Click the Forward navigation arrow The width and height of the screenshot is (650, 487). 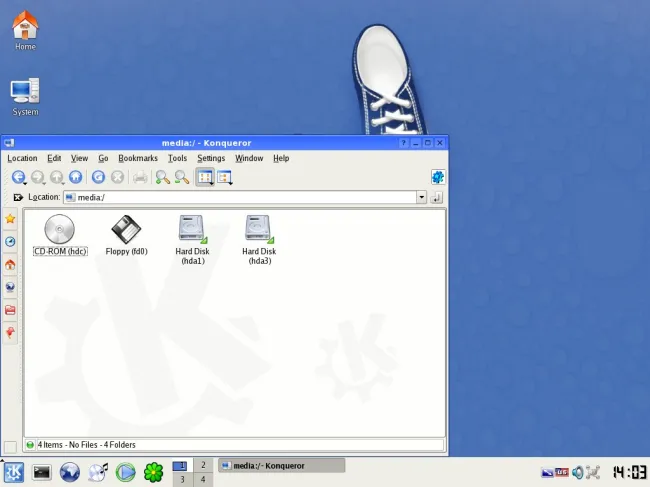[x=38, y=177]
